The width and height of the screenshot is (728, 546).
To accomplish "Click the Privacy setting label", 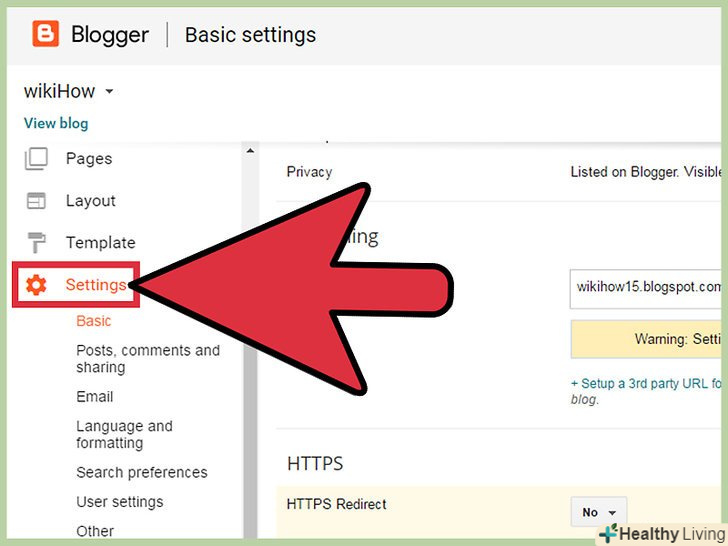I will [309, 172].
